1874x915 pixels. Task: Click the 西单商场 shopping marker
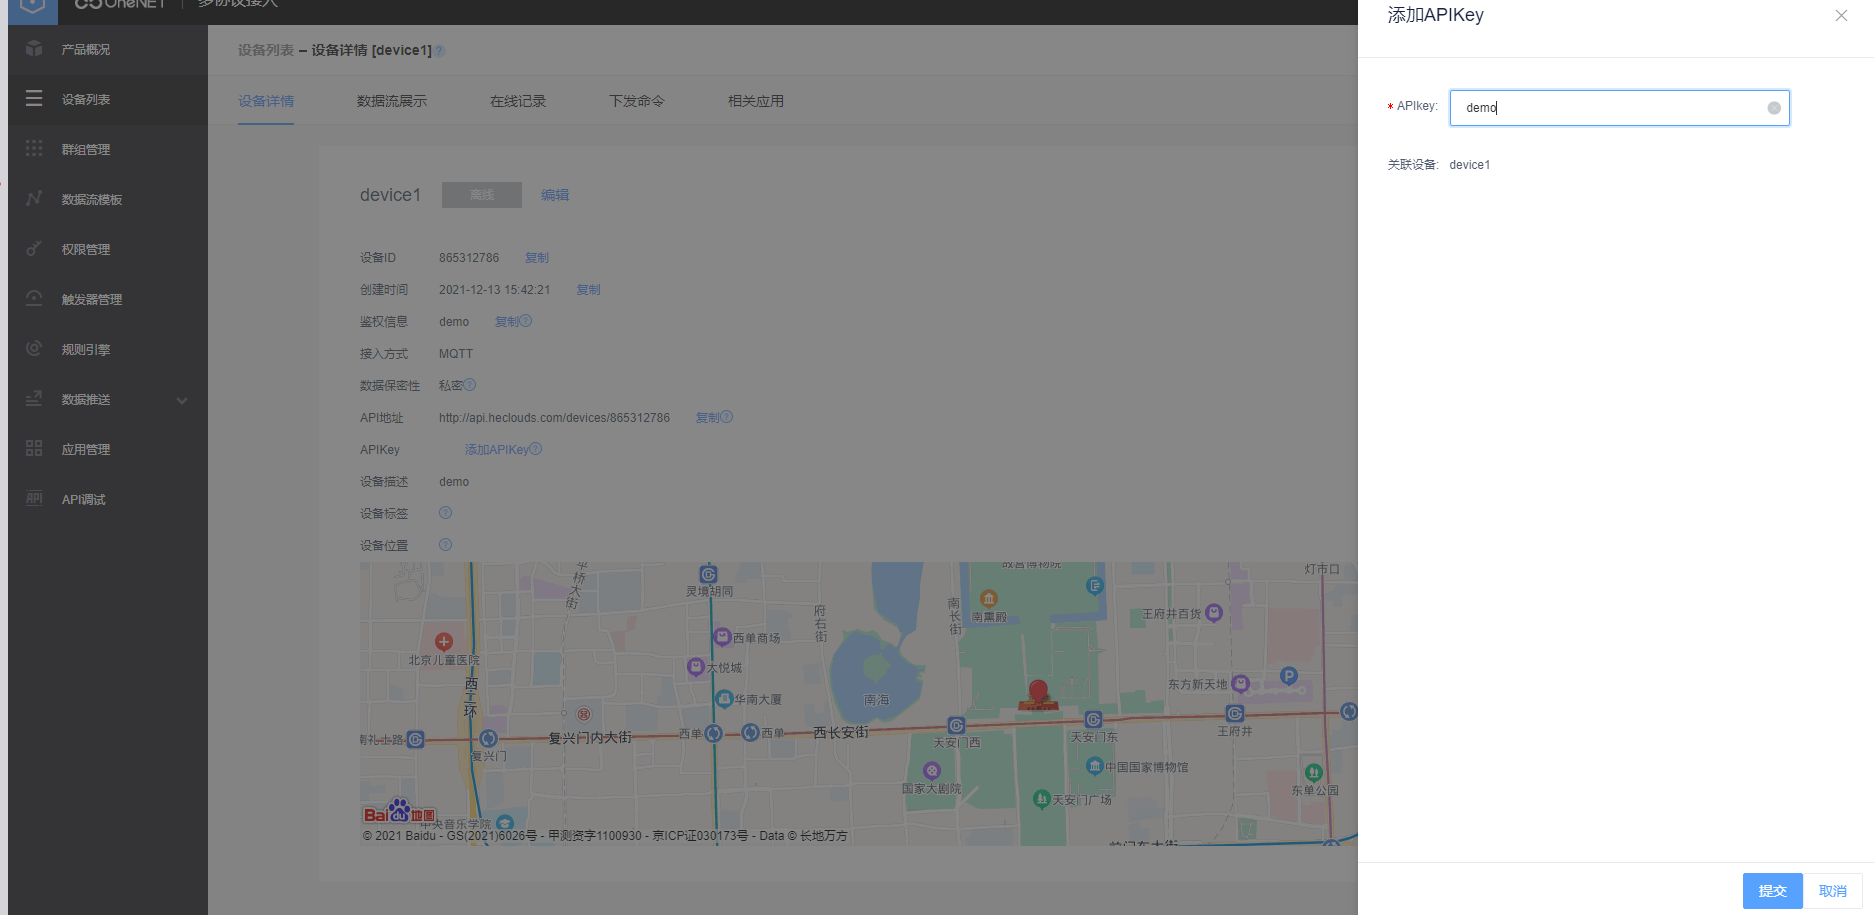(722, 637)
